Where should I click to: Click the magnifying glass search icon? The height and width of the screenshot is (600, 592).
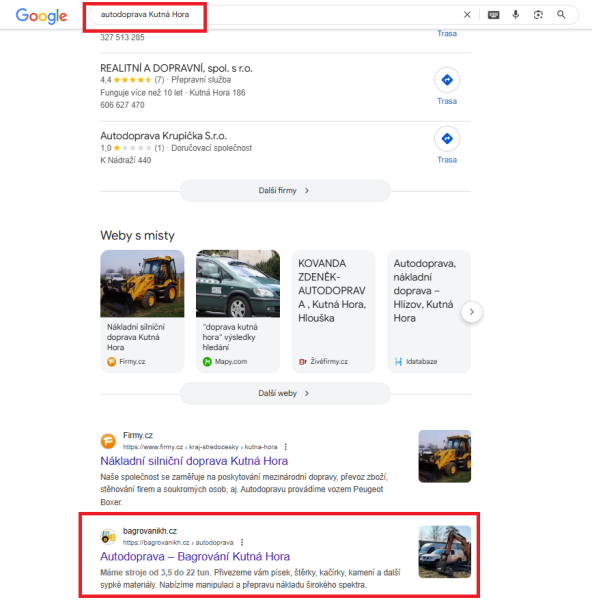[x=561, y=15]
